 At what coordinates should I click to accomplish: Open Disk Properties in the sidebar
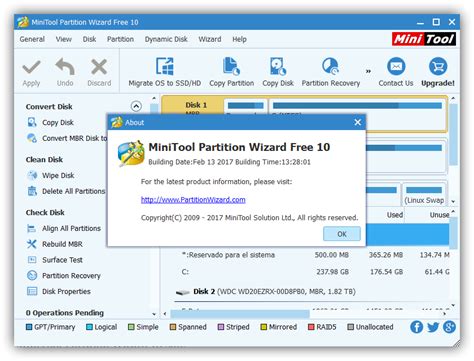click(59, 291)
